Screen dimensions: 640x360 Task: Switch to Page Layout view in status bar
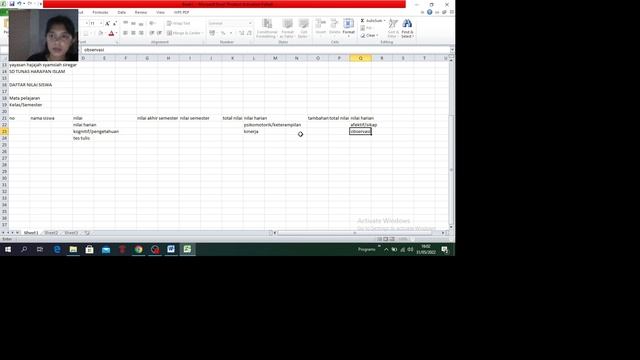point(386,239)
